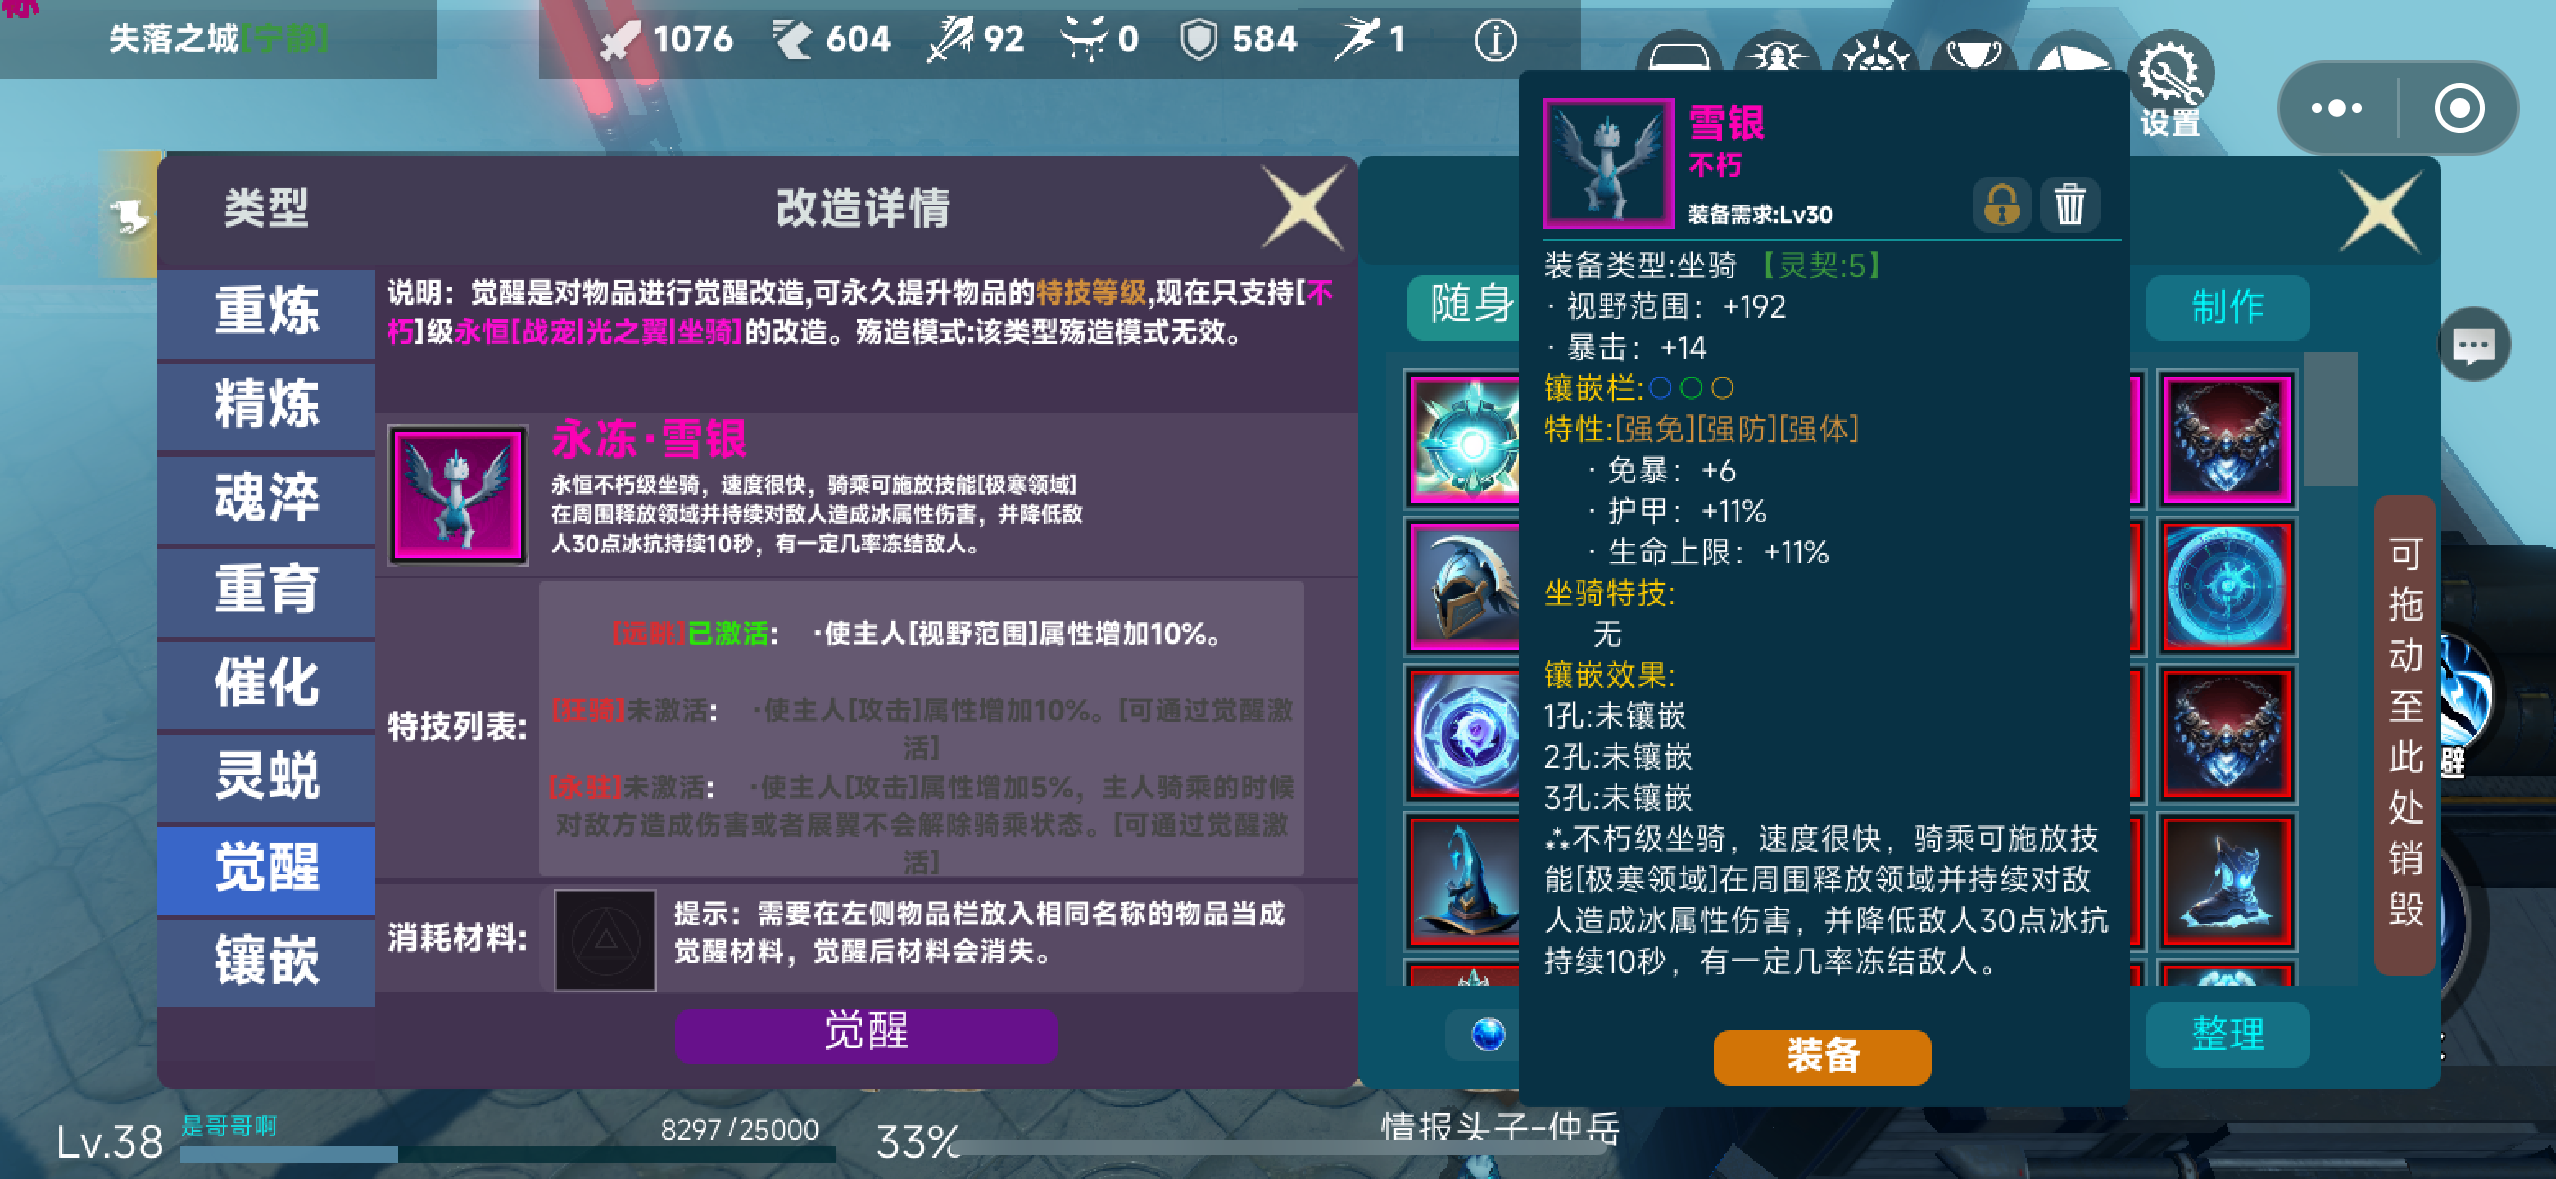Click the 整理 sort button
The image size is (2556, 1179).
pos(2227,1034)
